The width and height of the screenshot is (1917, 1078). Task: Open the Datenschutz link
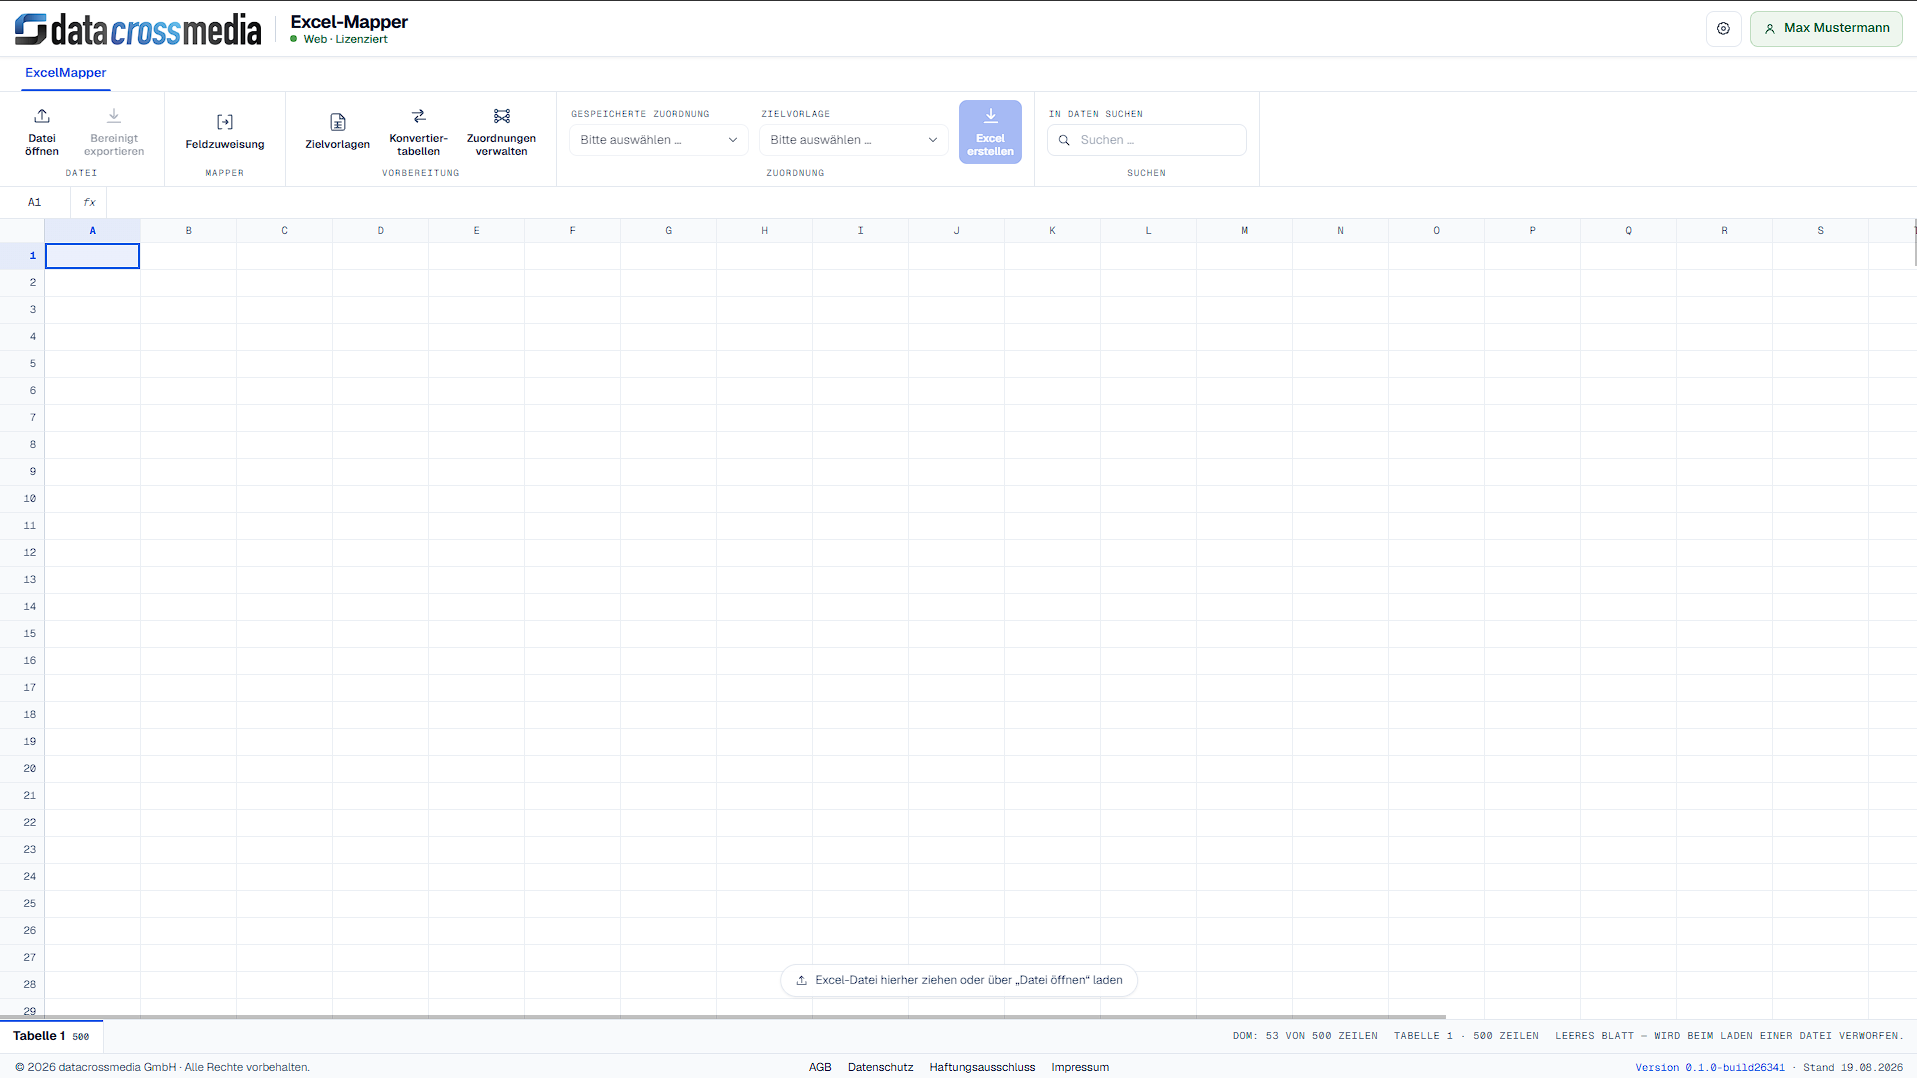pyautogui.click(x=880, y=1067)
